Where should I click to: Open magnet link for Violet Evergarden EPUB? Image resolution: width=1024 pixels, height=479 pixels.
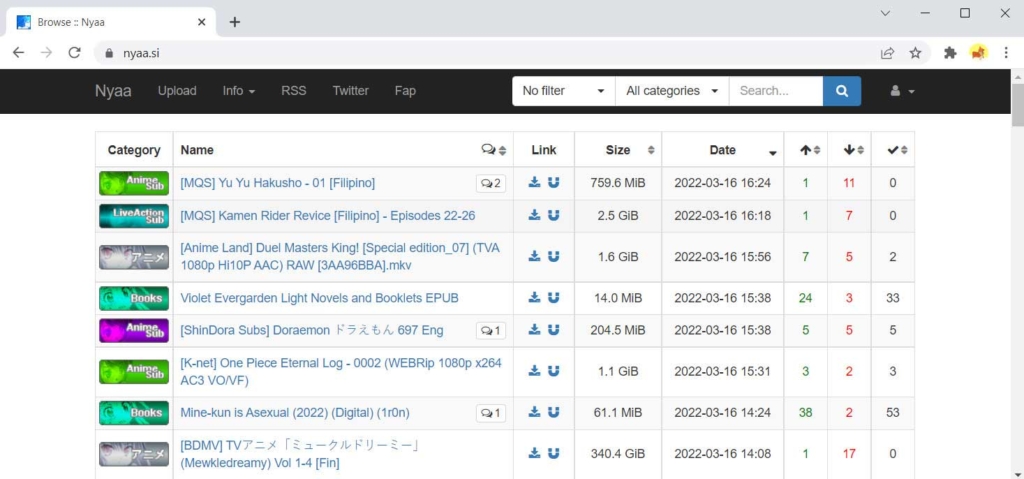pyautogui.click(x=554, y=297)
